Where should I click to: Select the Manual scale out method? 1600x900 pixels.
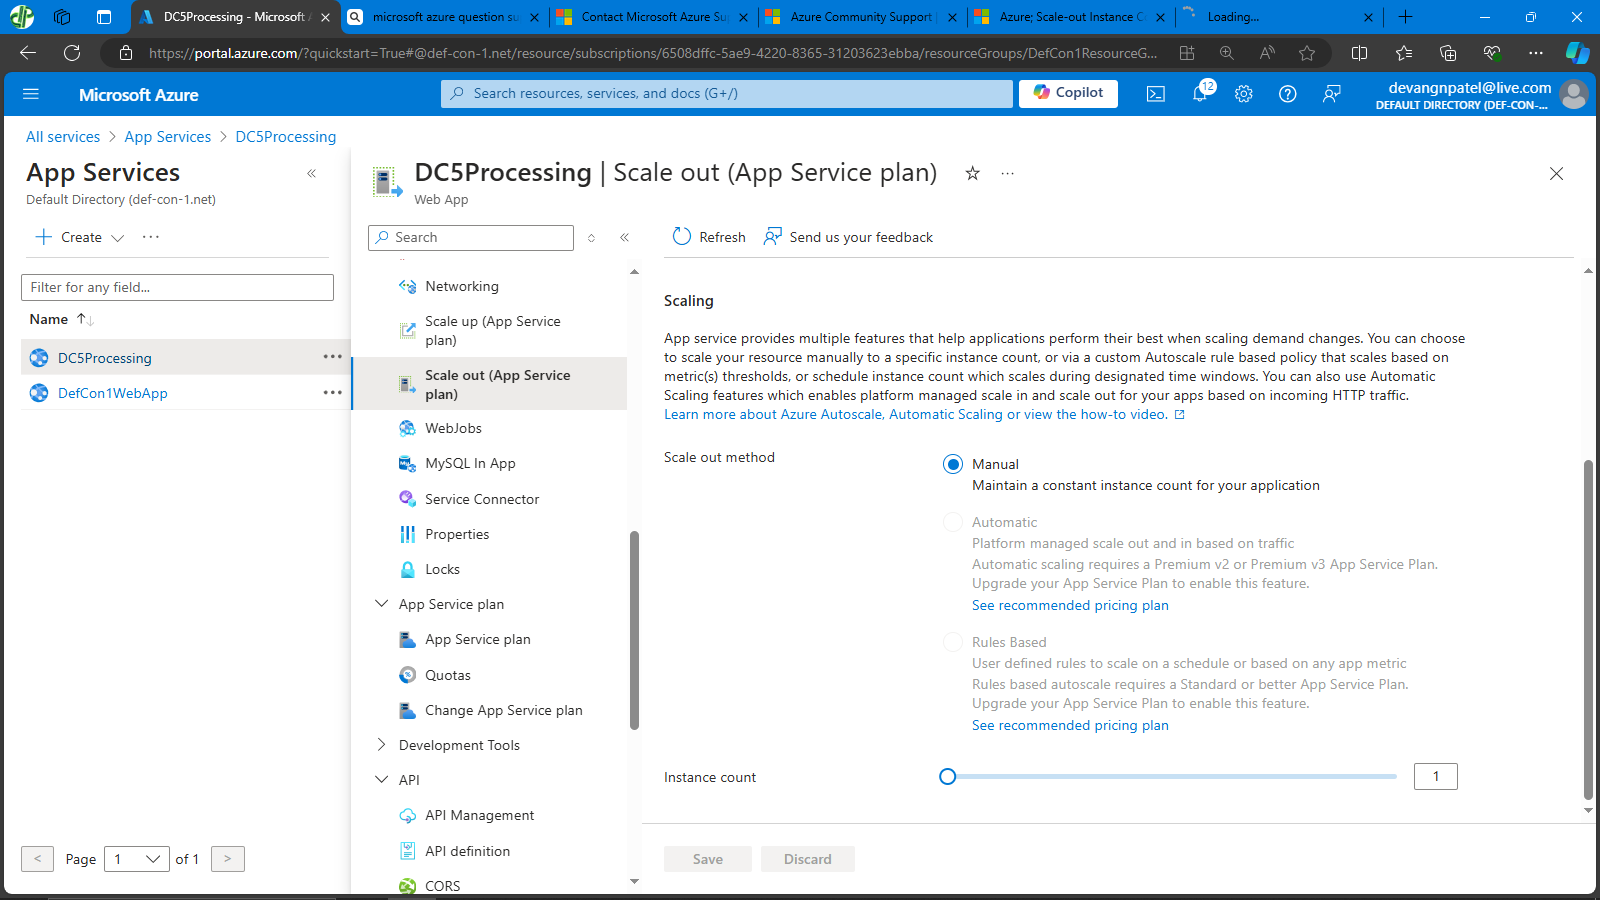click(x=952, y=464)
